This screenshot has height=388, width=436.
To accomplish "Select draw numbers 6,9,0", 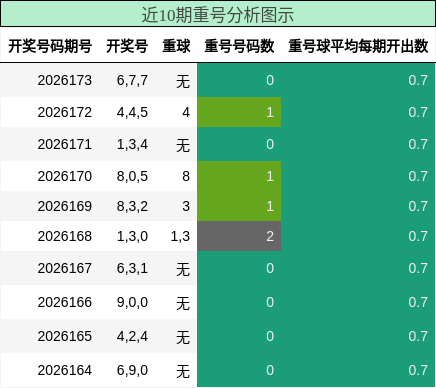I will (x=132, y=370).
